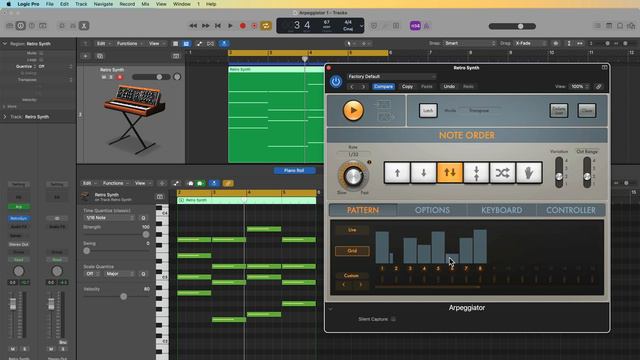
Task: Switch to the Pattern tab
Action: (x=363, y=210)
